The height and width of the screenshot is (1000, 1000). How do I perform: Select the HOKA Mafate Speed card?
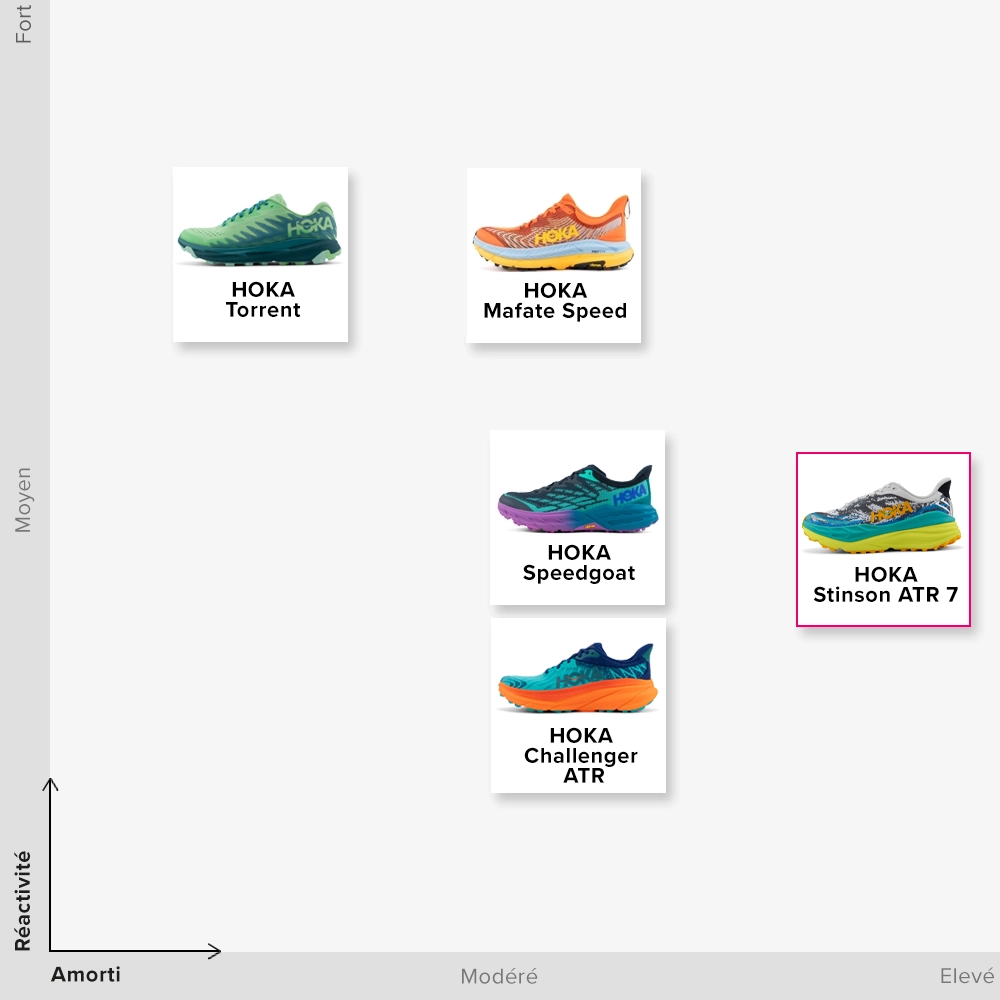coord(554,255)
